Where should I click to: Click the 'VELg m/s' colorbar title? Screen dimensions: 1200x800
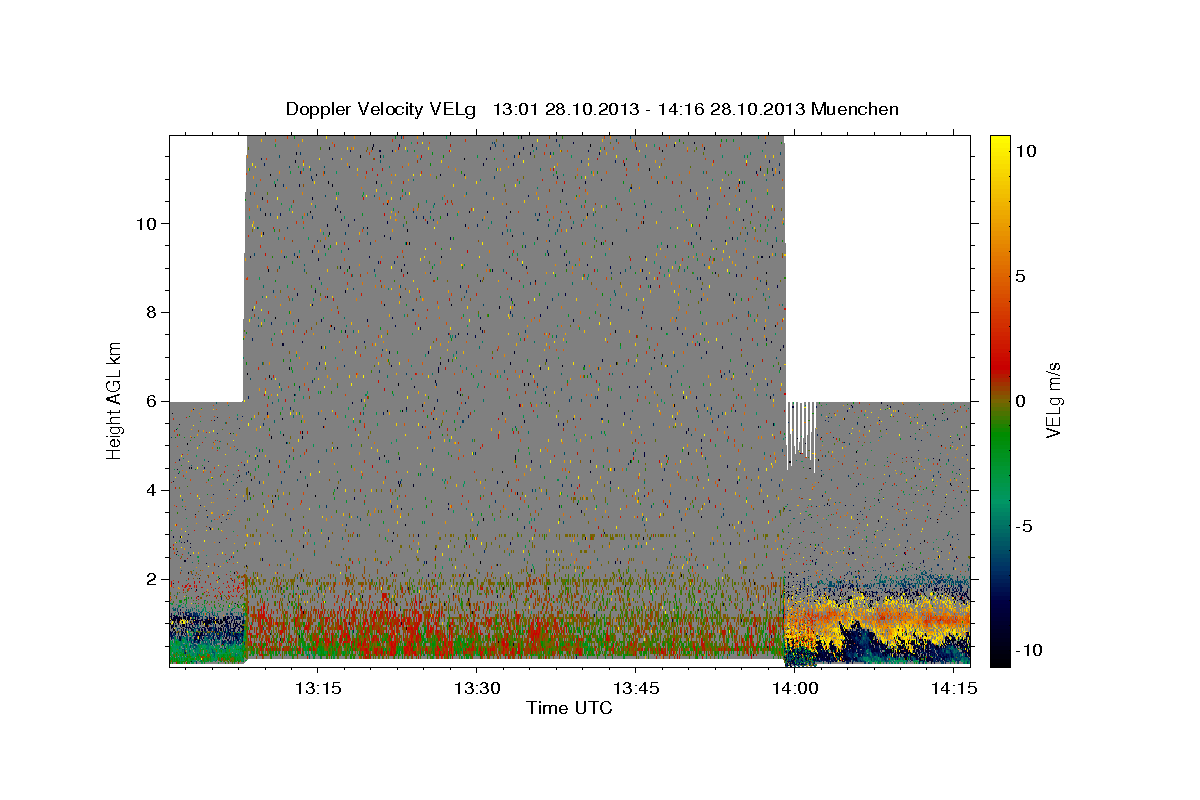1056,401
